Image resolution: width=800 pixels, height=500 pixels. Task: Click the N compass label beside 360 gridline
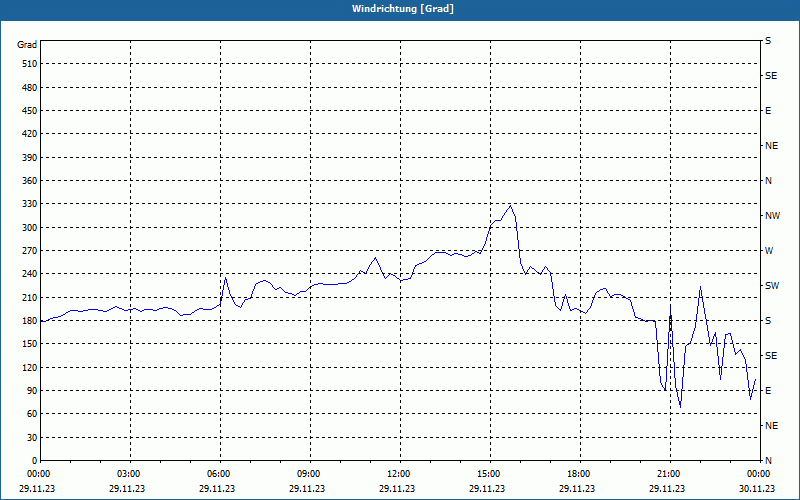point(768,181)
